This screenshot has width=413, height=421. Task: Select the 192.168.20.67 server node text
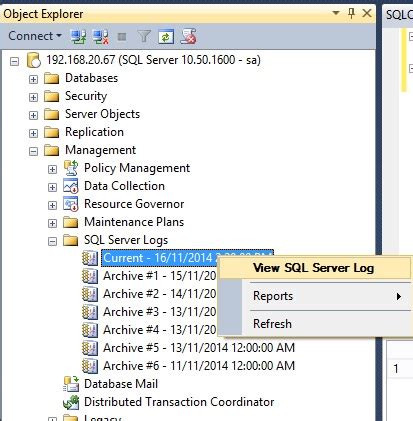click(153, 60)
